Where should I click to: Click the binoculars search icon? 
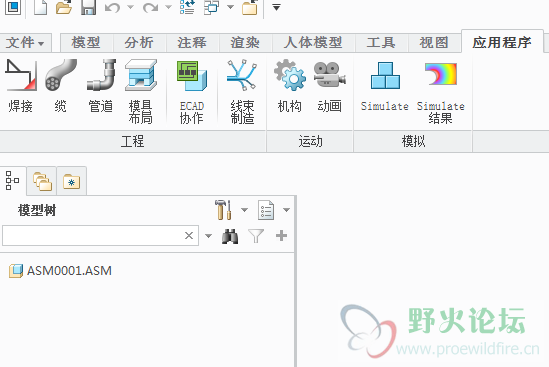[x=230, y=236]
